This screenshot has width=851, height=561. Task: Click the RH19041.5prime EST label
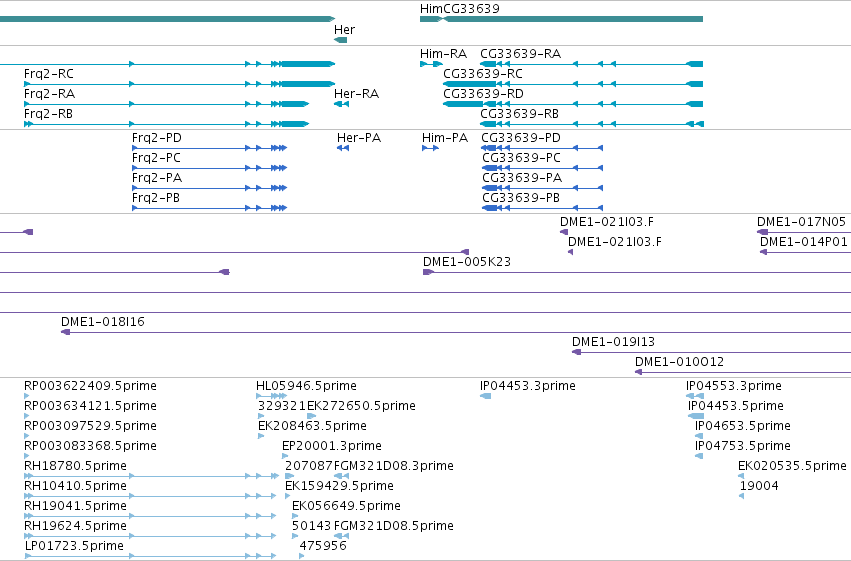click(75, 506)
